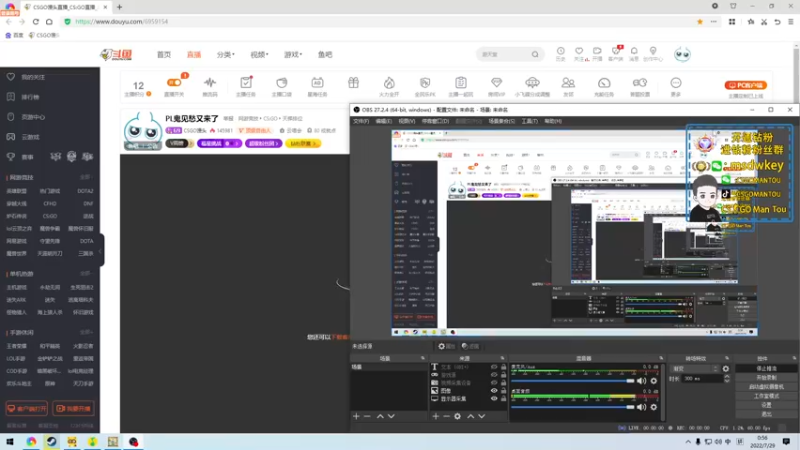
Task: Click the 停止推流 button in OBS controls
Action: coord(766,368)
